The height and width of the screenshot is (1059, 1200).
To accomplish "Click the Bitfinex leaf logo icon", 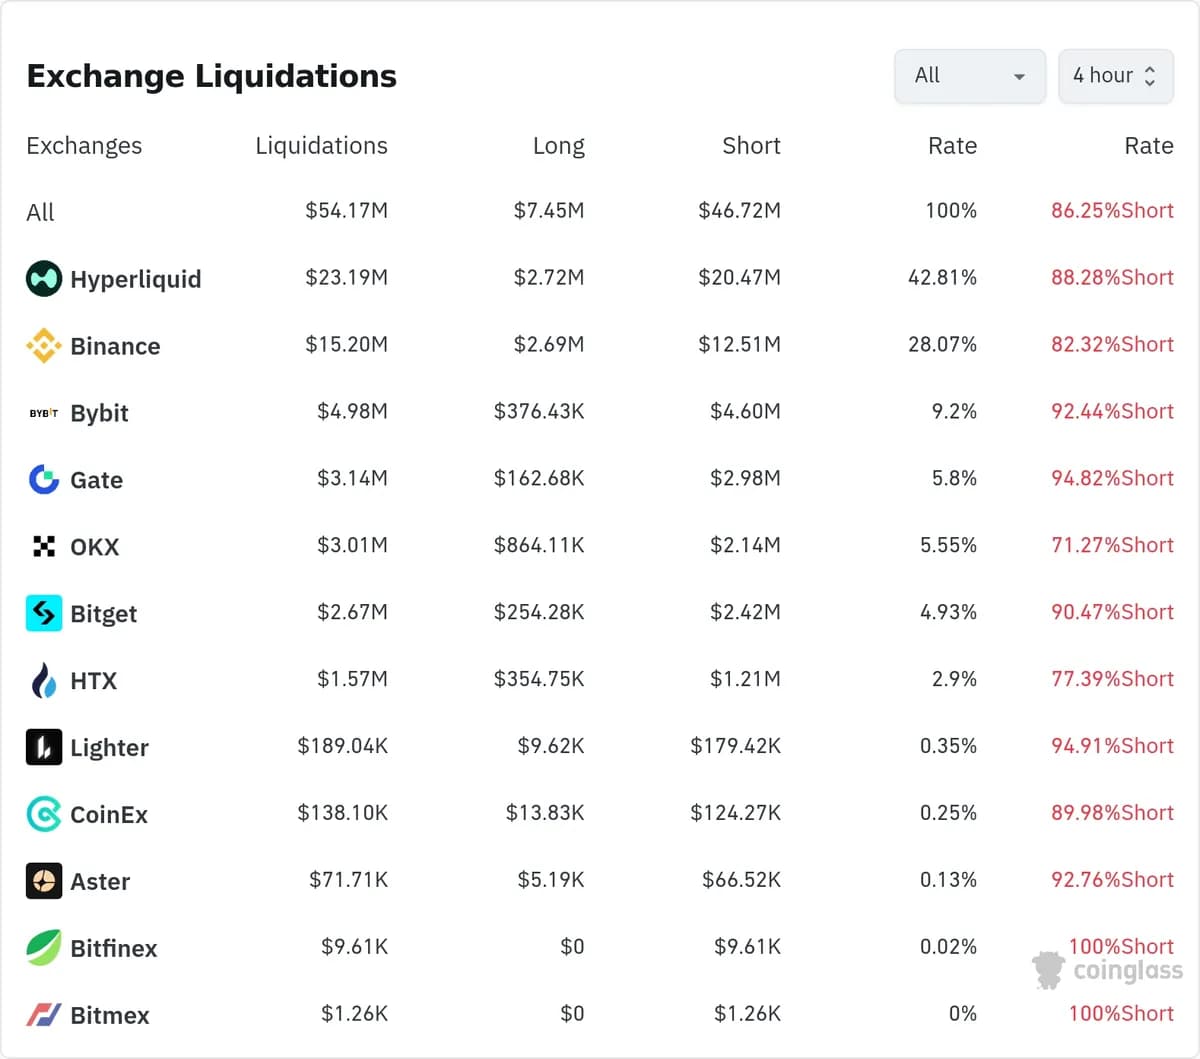I will (44, 947).
